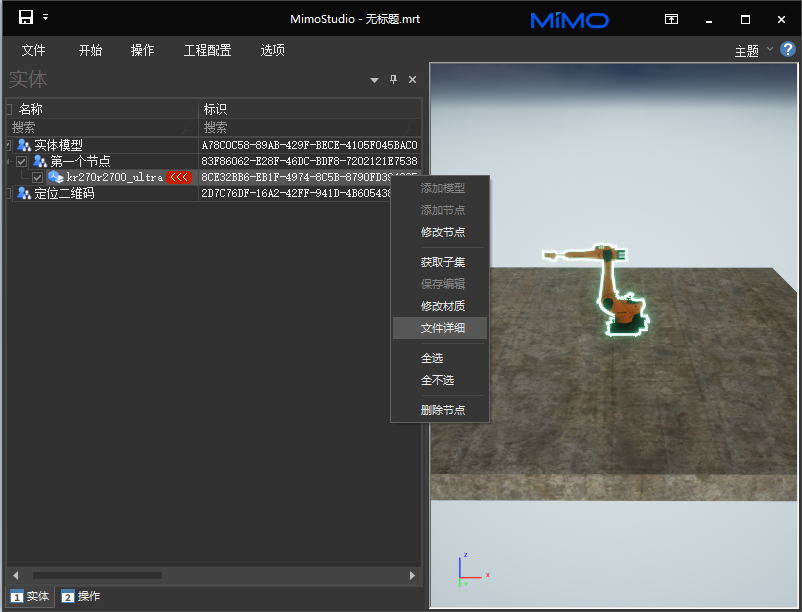Image resolution: width=802 pixels, height=612 pixels.
Task: Click the blue help question mark icon
Action: click(x=787, y=49)
